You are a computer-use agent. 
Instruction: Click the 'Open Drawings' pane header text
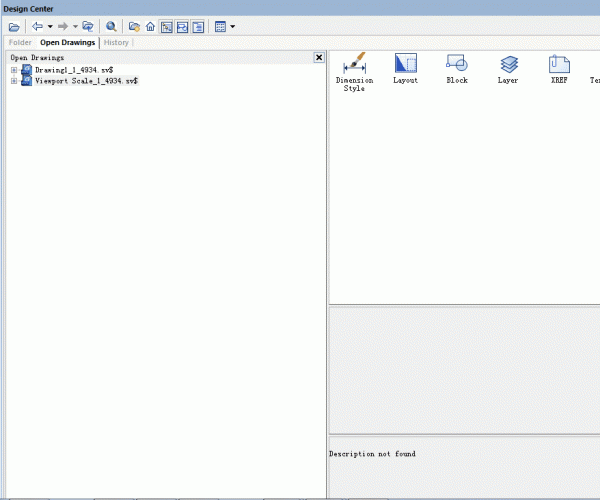click(37, 58)
